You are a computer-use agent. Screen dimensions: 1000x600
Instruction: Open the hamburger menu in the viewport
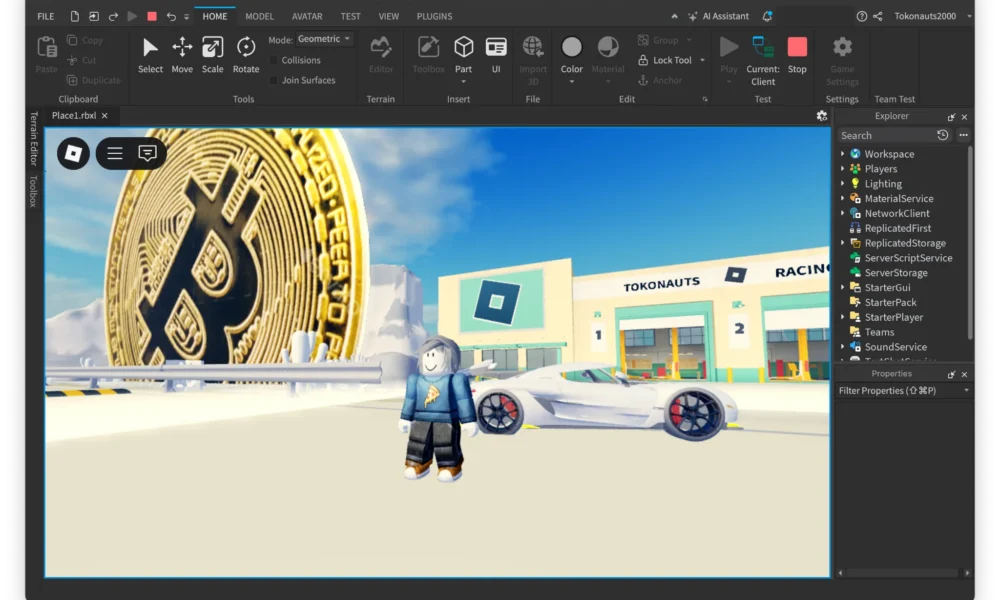tap(115, 153)
